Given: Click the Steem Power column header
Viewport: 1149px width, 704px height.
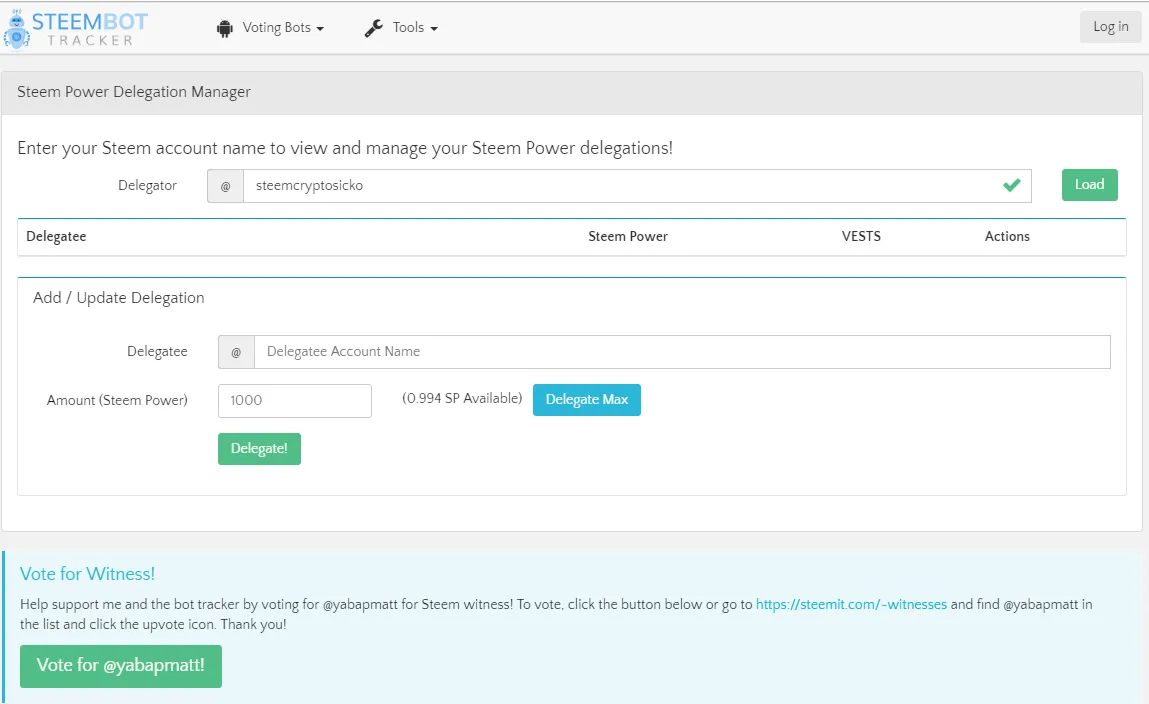Looking at the screenshot, I should (x=628, y=237).
